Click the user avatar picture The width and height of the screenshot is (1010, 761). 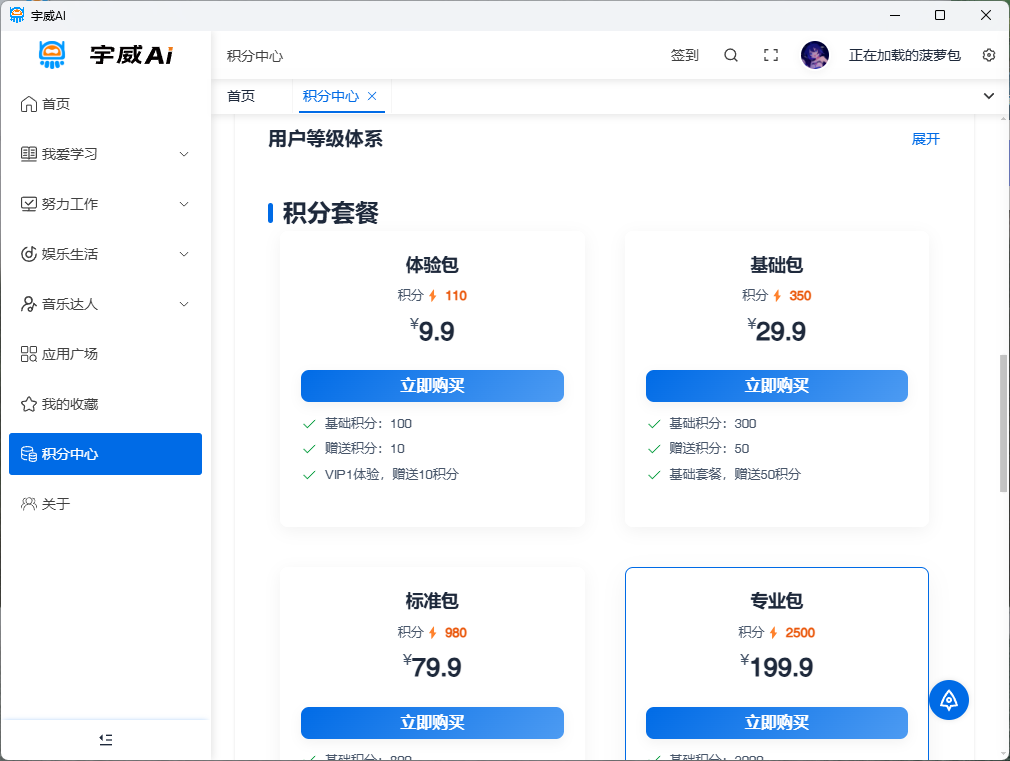click(815, 55)
